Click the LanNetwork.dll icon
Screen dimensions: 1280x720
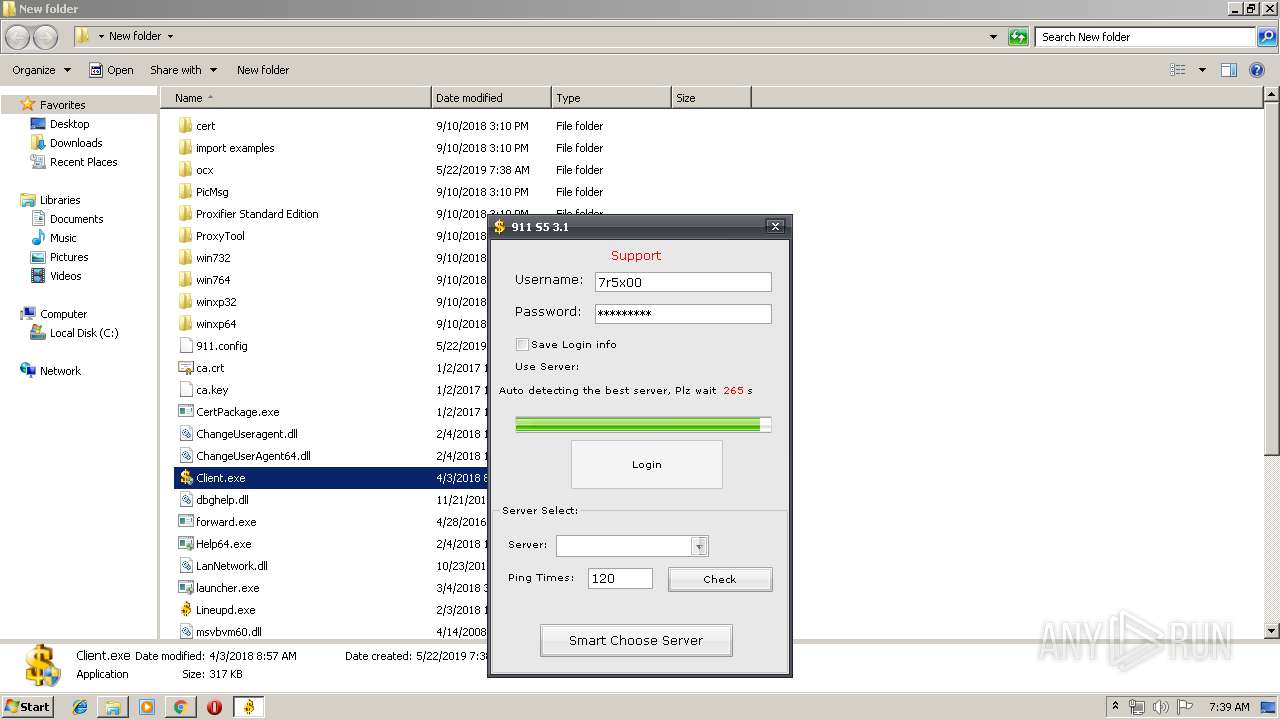(x=186, y=566)
